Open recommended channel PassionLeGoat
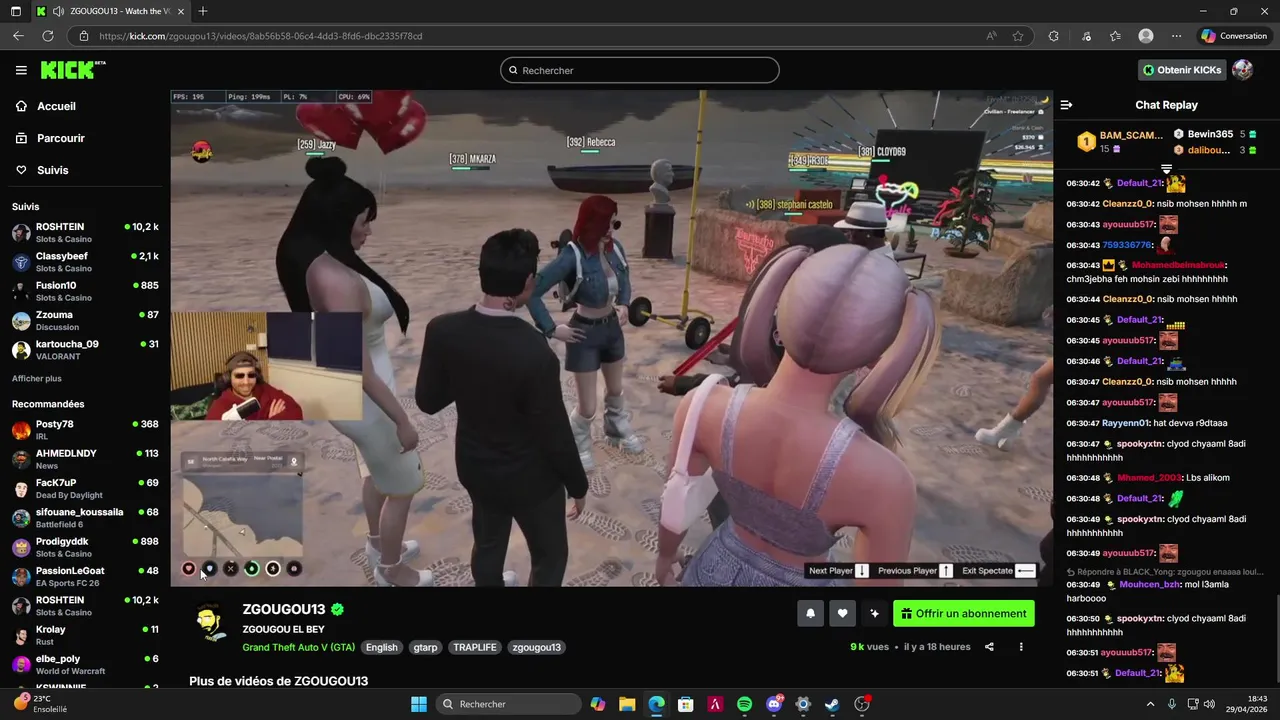This screenshot has width=1280, height=720. [x=85, y=576]
